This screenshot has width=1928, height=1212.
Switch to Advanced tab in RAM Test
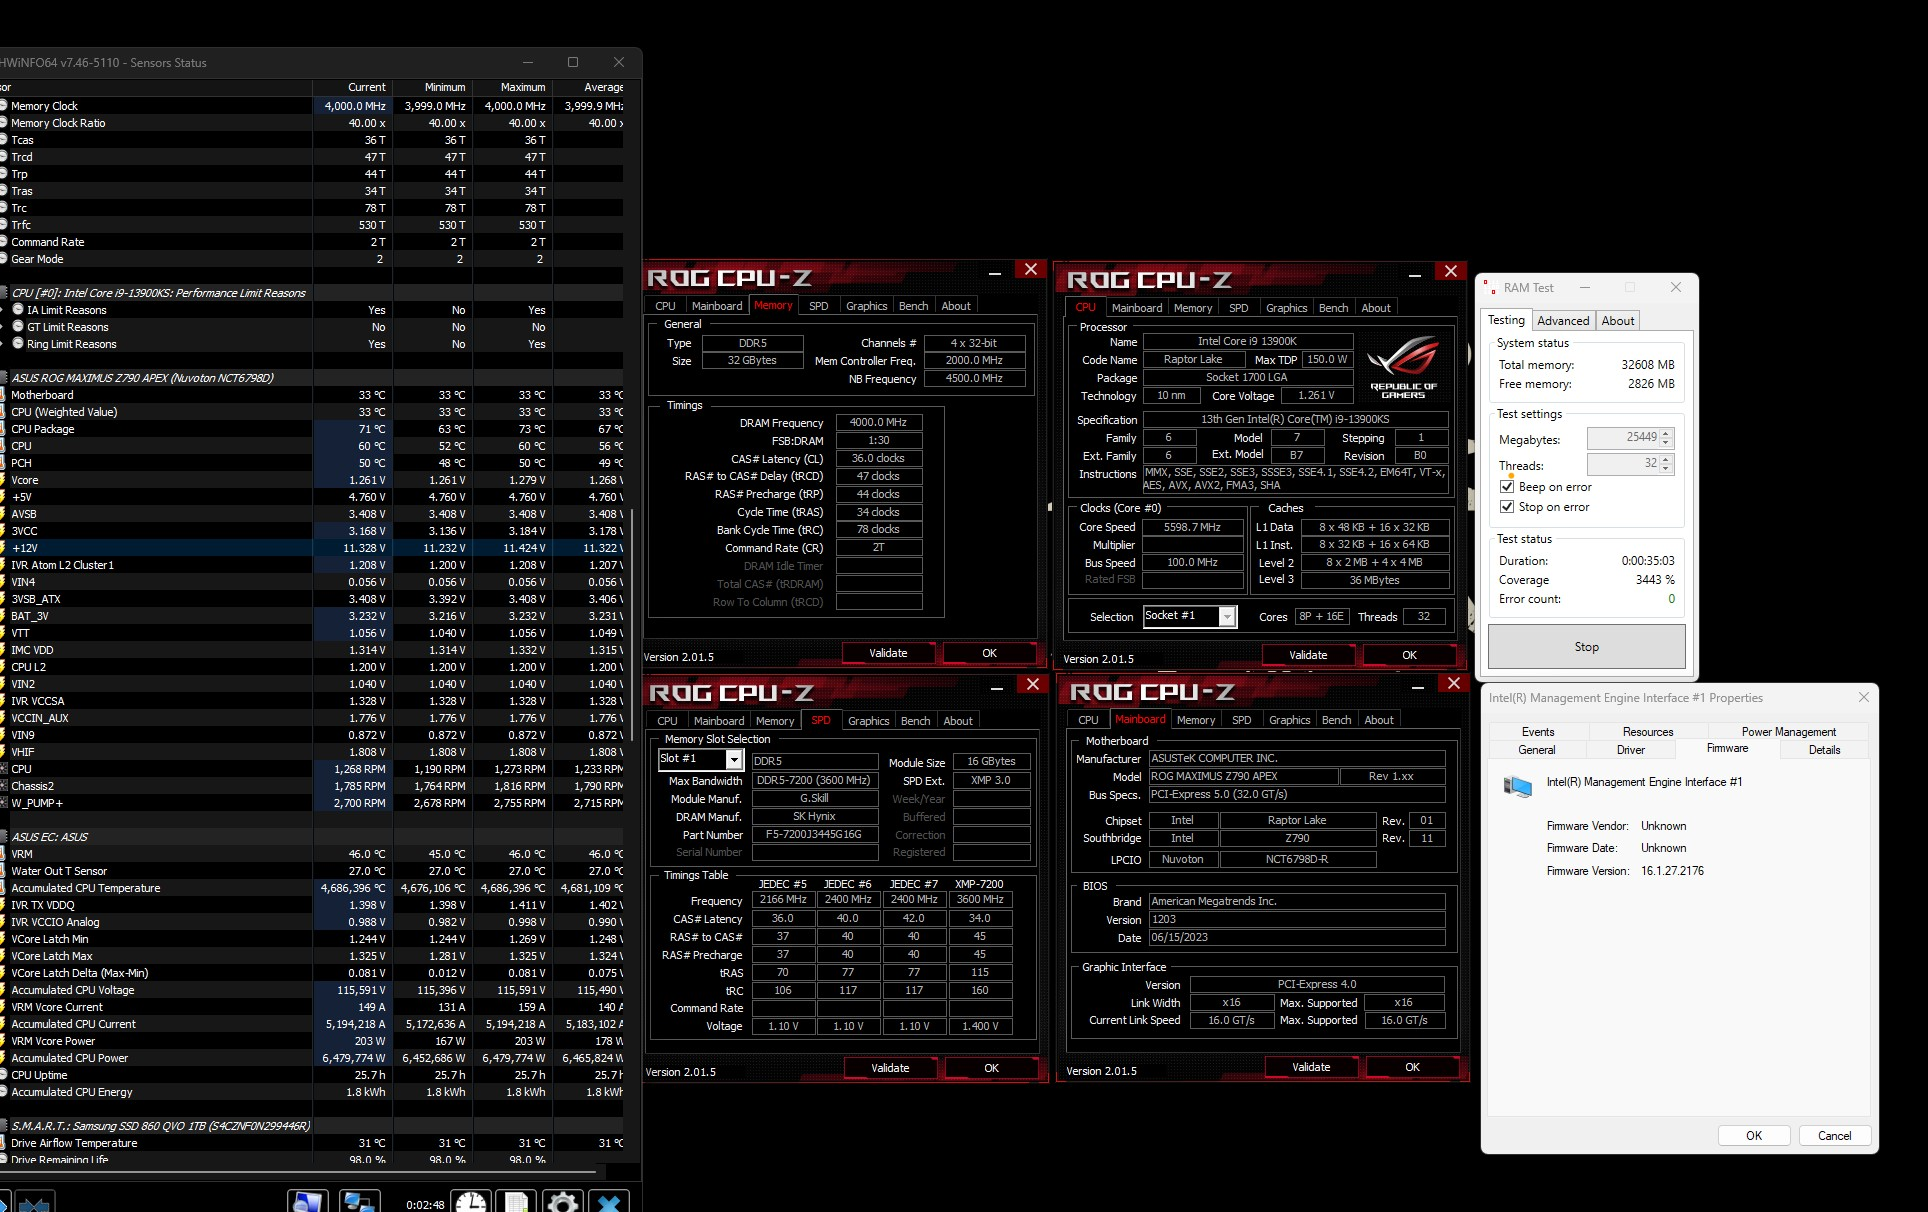click(1562, 321)
